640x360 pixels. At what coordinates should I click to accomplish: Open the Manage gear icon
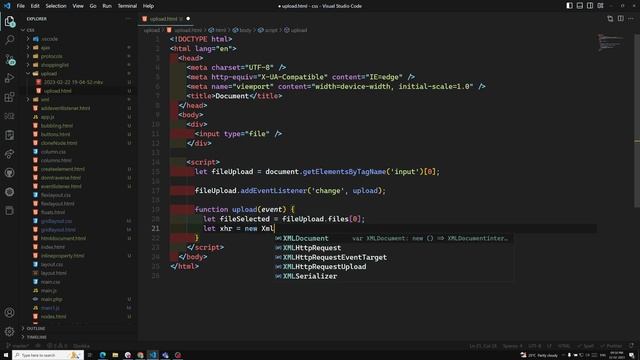9,331
